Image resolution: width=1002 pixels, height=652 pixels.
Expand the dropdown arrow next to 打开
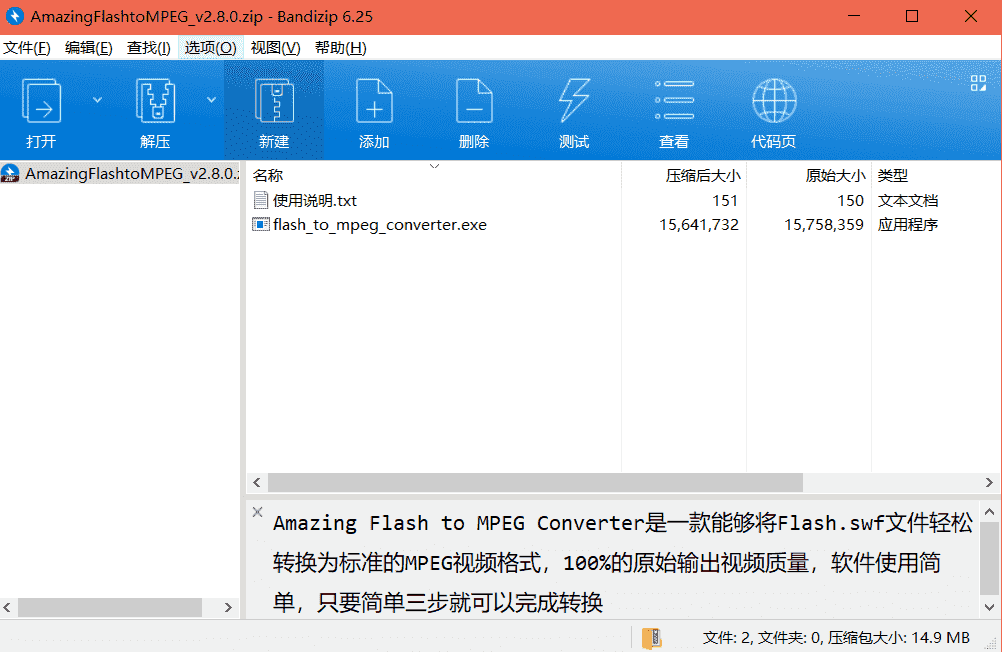[x=97, y=100]
